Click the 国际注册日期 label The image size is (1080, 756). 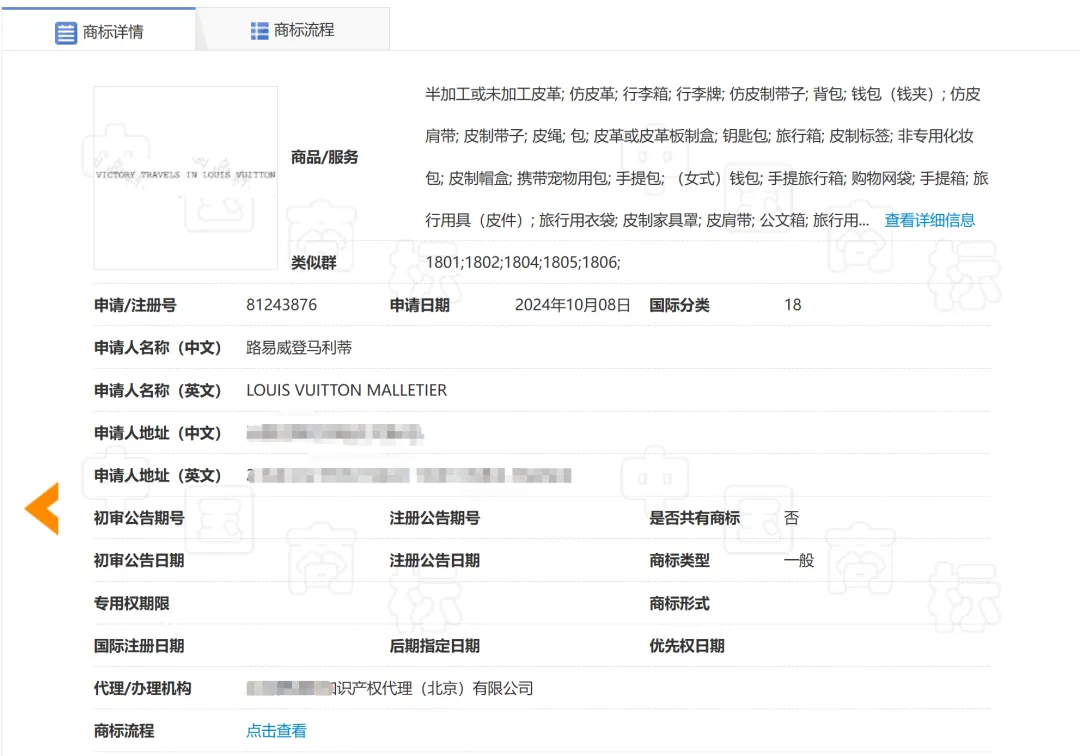(138, 646)
